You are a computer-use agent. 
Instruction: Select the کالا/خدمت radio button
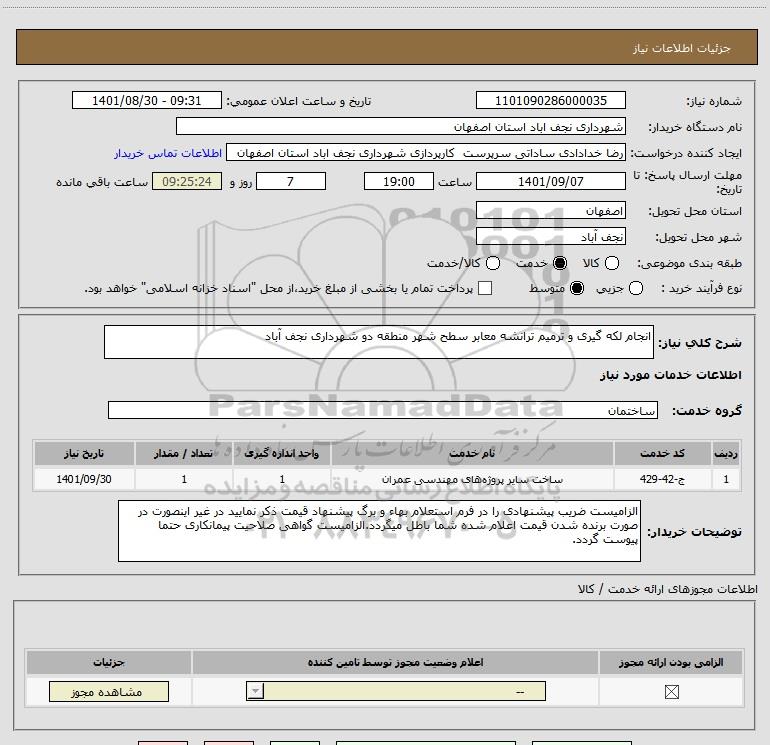click(493, 263)
